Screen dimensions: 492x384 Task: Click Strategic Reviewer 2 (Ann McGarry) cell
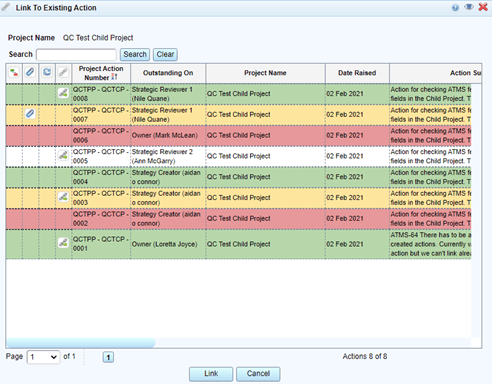168,156
